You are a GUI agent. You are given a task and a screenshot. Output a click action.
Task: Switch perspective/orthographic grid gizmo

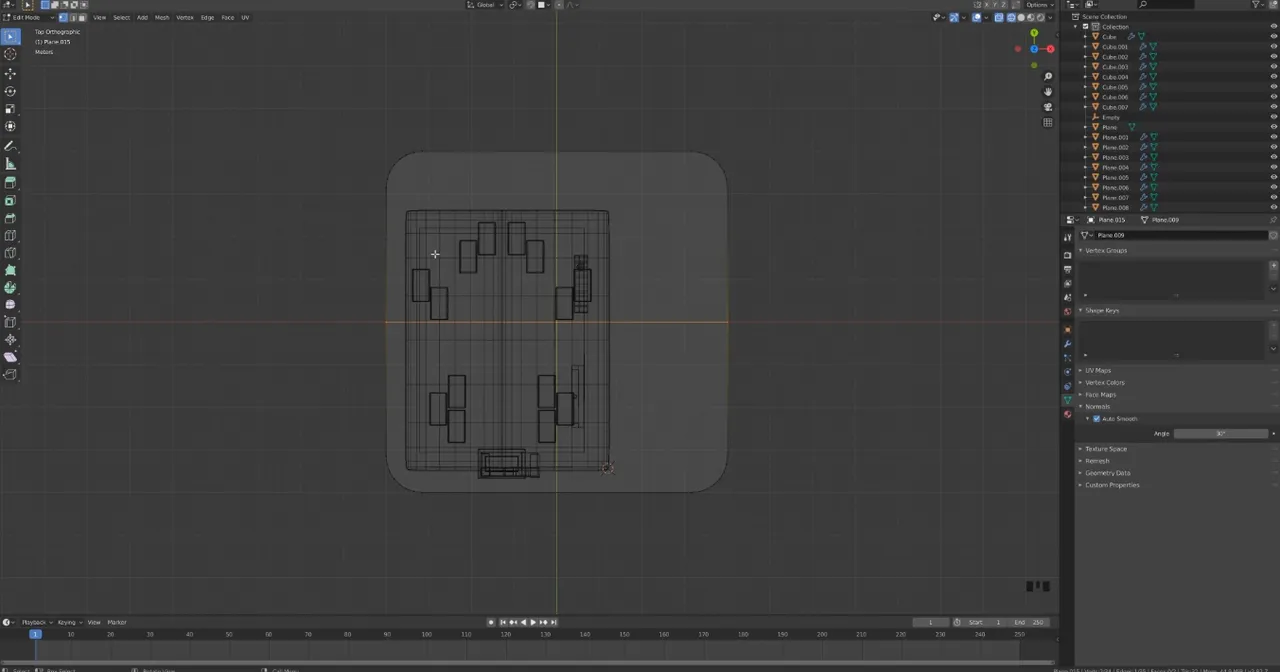tap(1047, 122)
